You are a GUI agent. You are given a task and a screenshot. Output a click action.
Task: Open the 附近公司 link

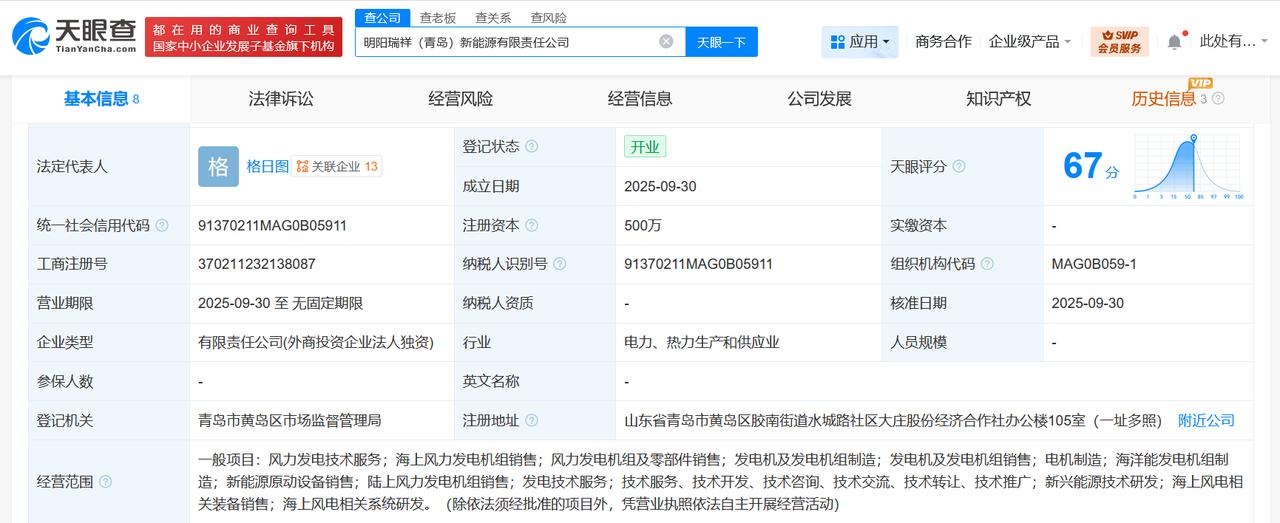tap(1206, 421)
